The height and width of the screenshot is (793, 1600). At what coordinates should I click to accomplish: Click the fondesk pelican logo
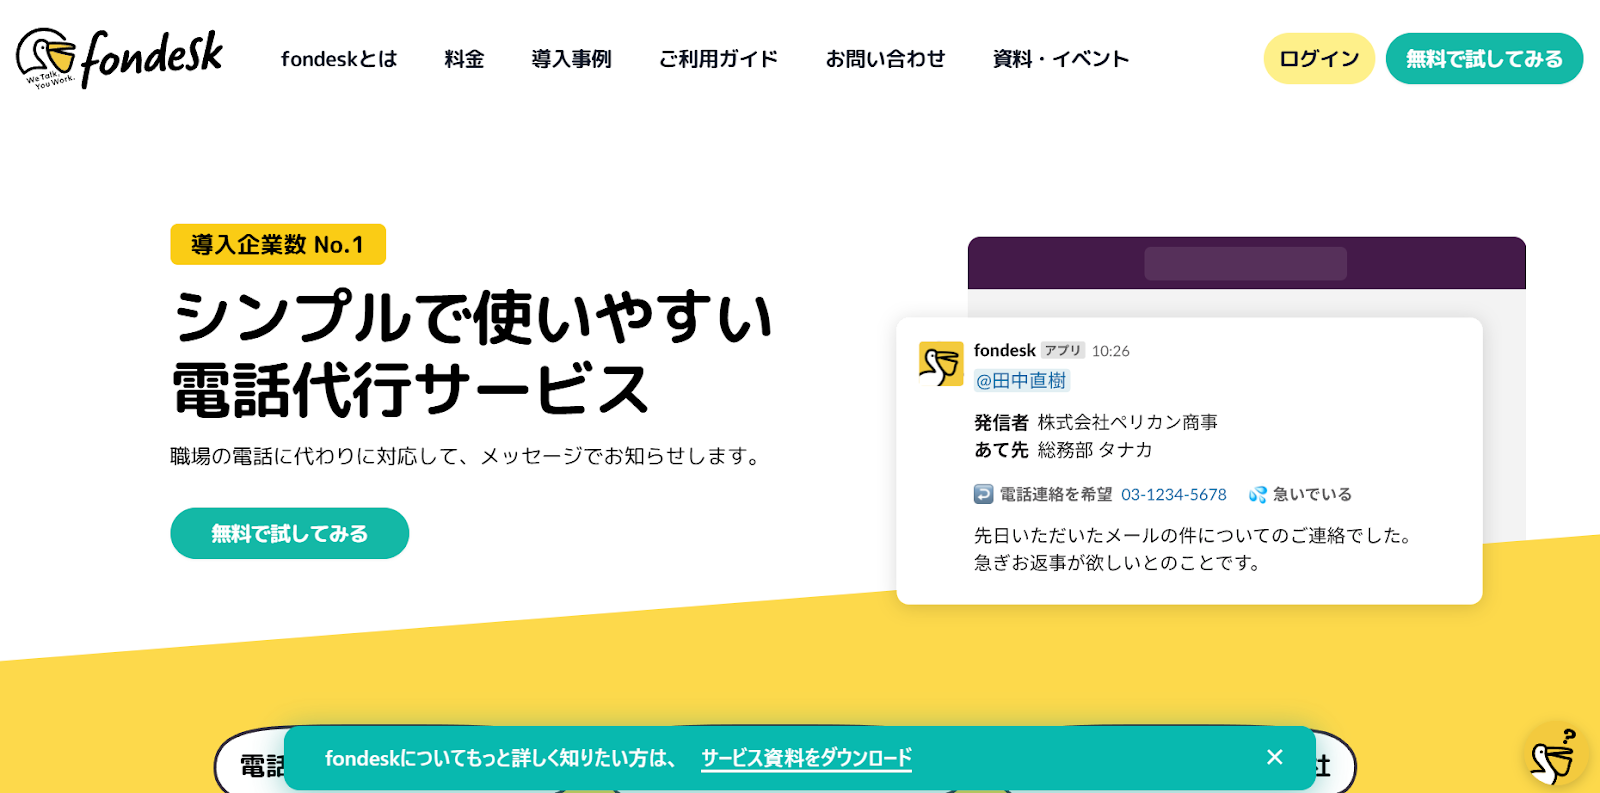point(119,58)
